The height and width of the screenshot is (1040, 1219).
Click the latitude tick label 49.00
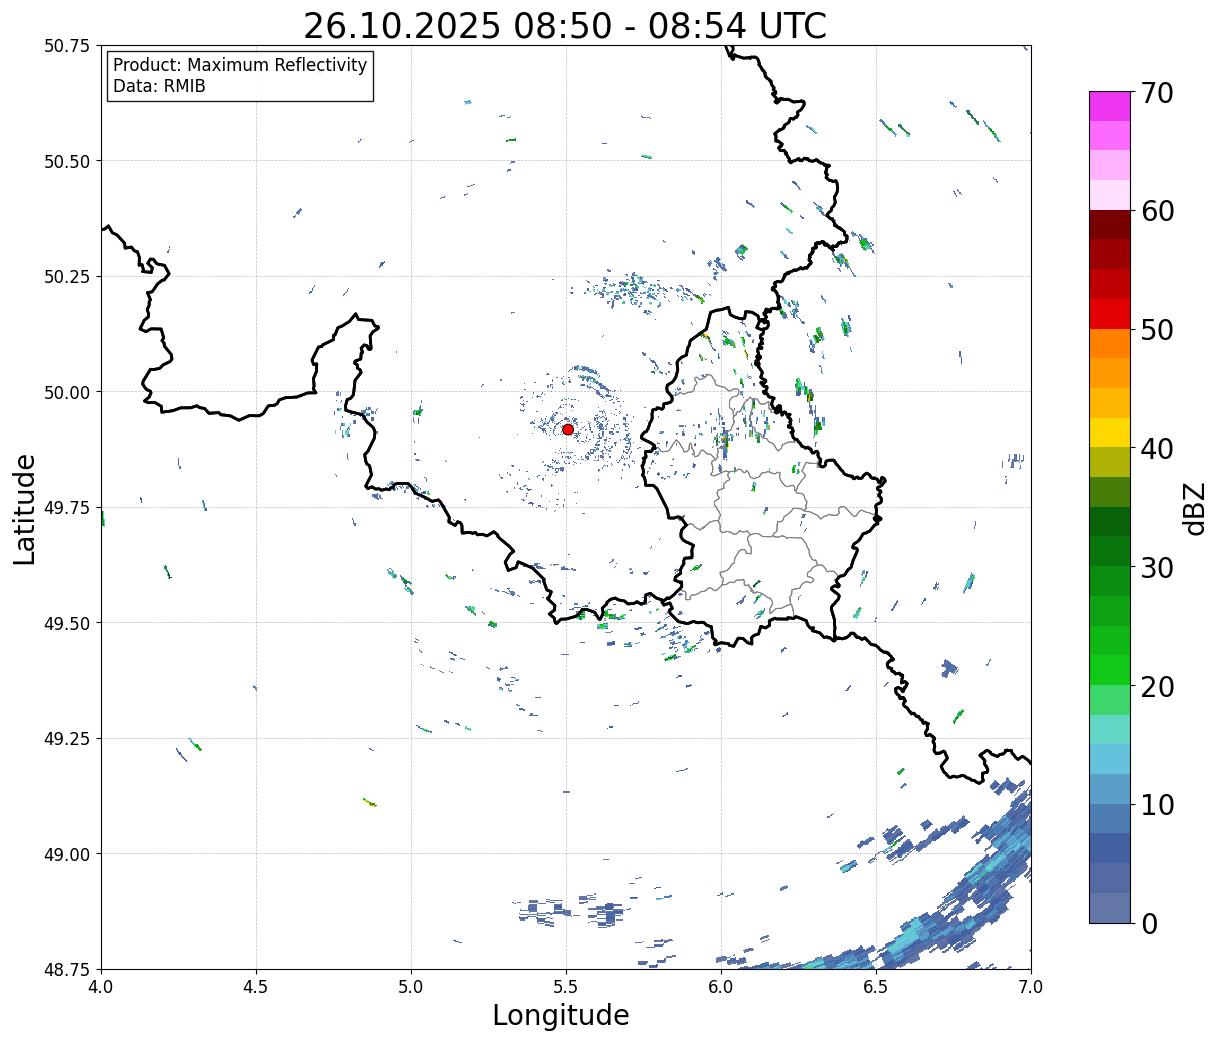67,854
